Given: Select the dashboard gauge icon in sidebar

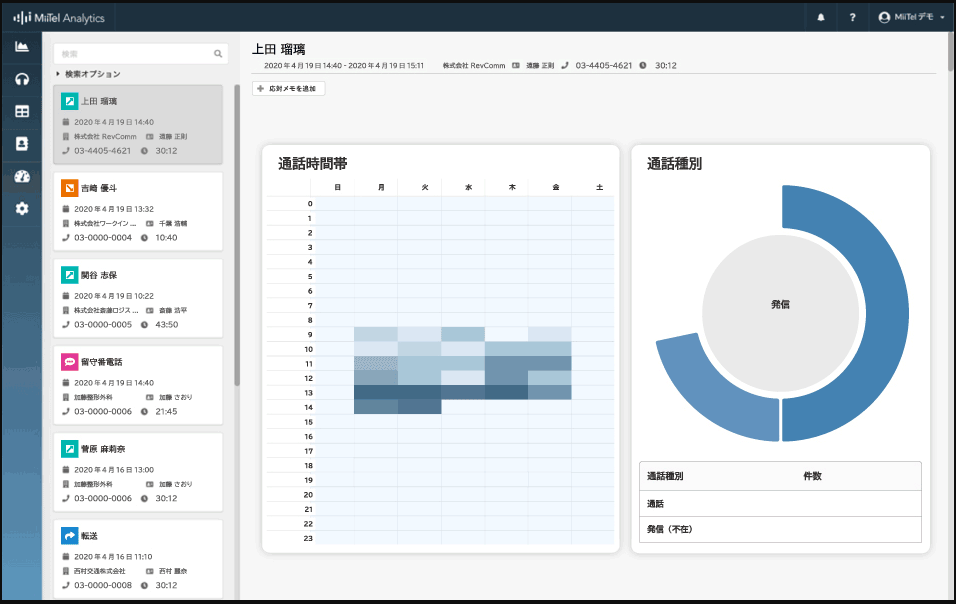Looking at the screenshot, I should [x=21, y=176].
